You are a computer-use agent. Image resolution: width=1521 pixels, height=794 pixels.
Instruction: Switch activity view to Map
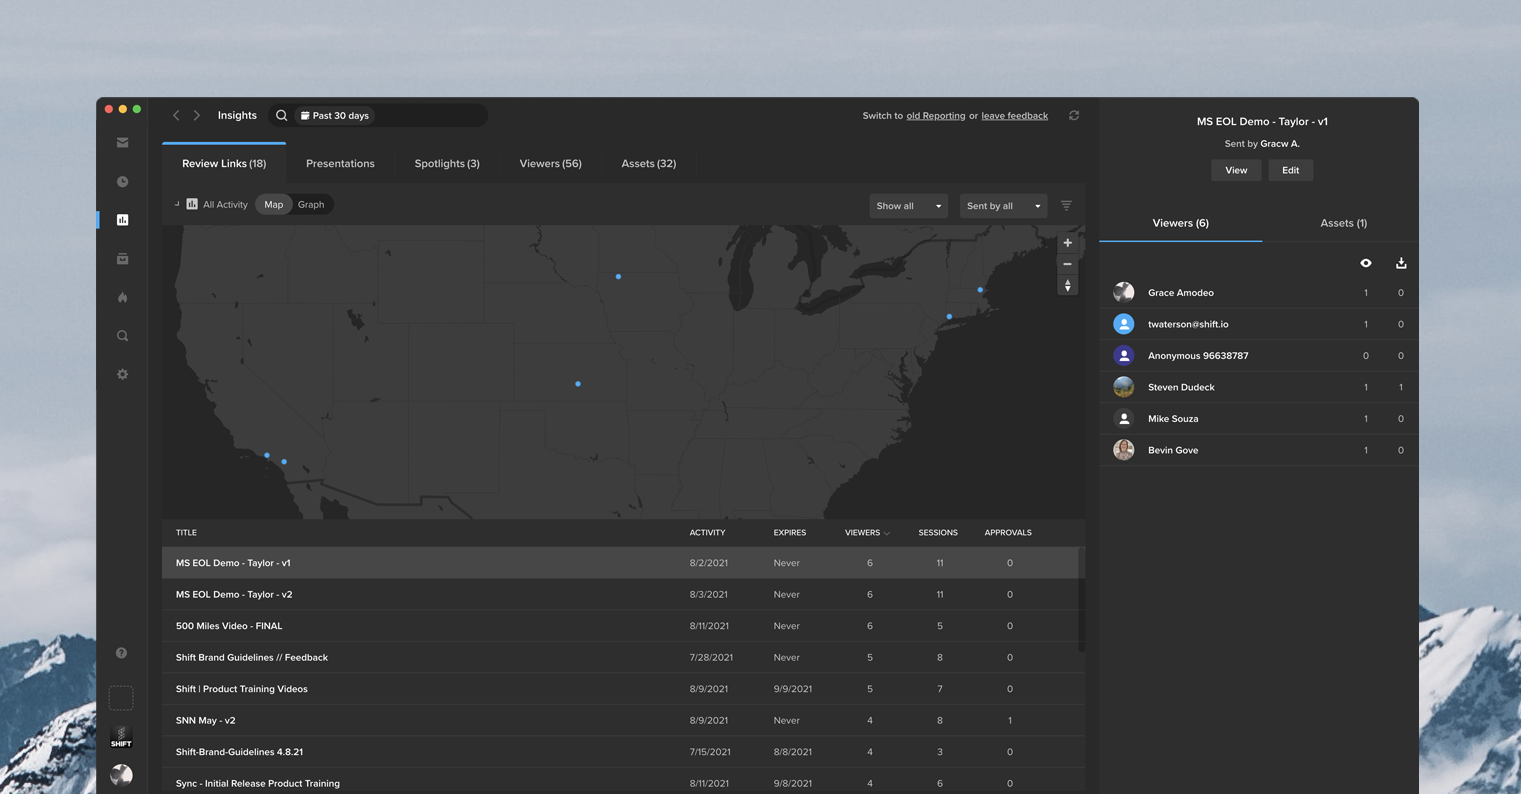(x=273, y=205)
